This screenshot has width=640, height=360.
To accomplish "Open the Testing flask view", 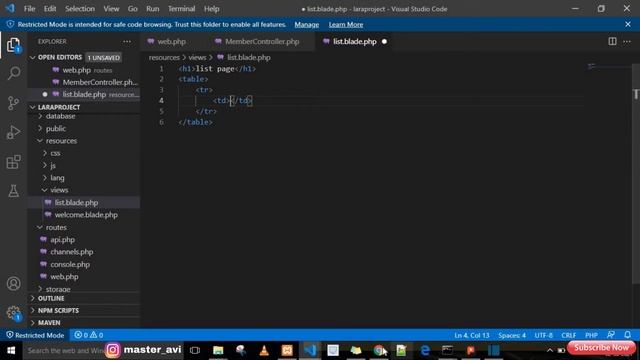I will (13, 191).
